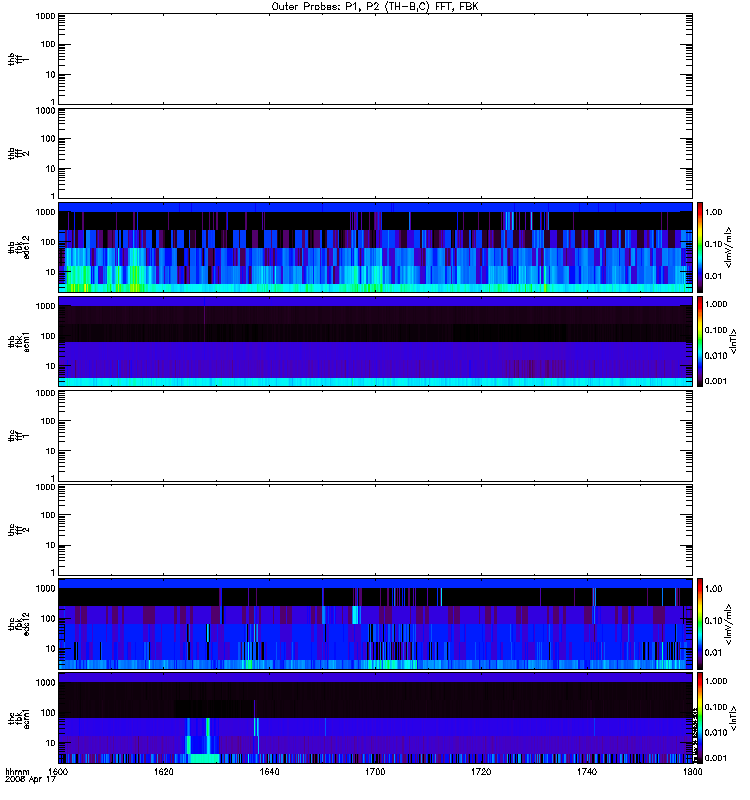The height and width of the screenshot is (800, 750).
Task: Click "0.010" on thc fbk scm1 color scale
Action: coord(716,733)
